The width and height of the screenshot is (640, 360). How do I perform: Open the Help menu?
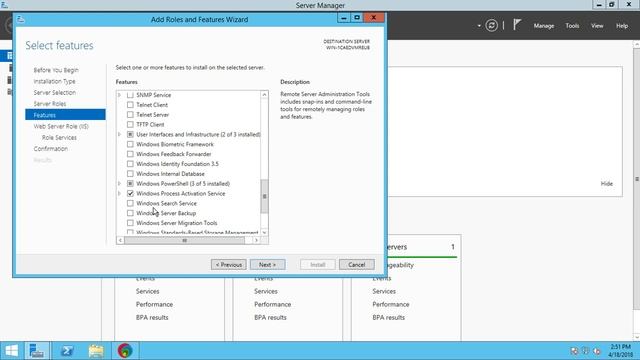(622, 26)
